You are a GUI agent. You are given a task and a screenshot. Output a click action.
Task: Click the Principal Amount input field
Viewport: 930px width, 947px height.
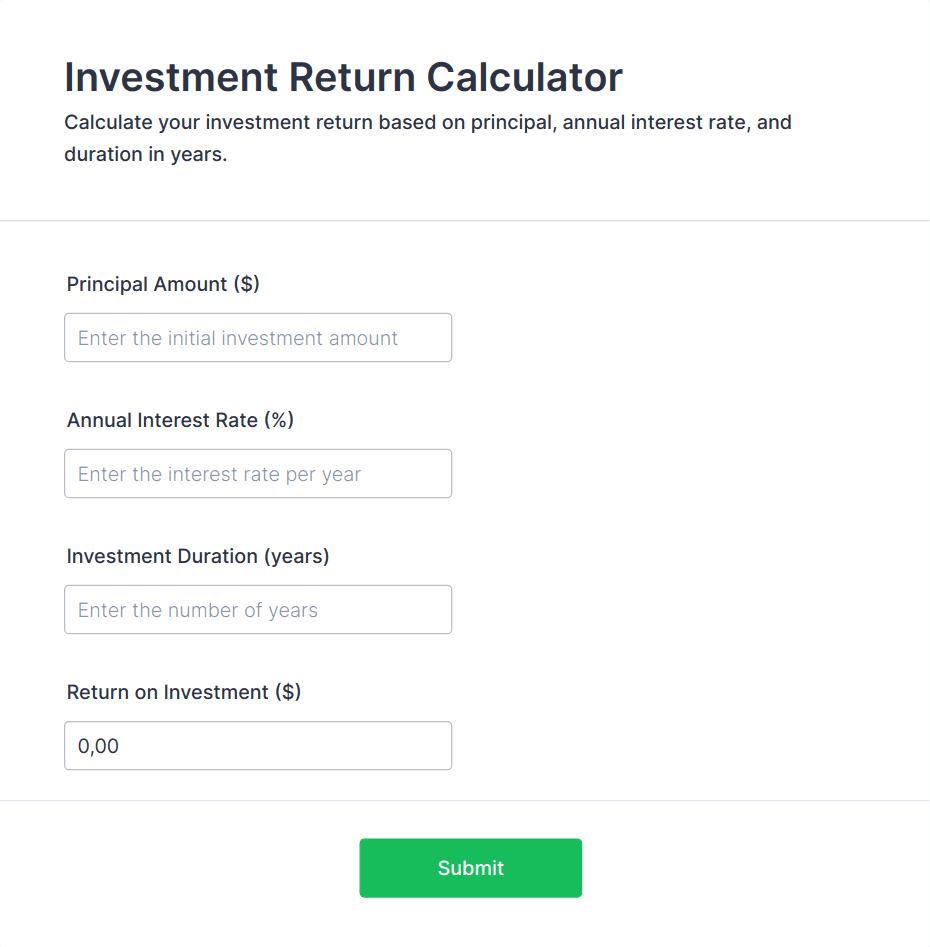click(x=257, y=338)
